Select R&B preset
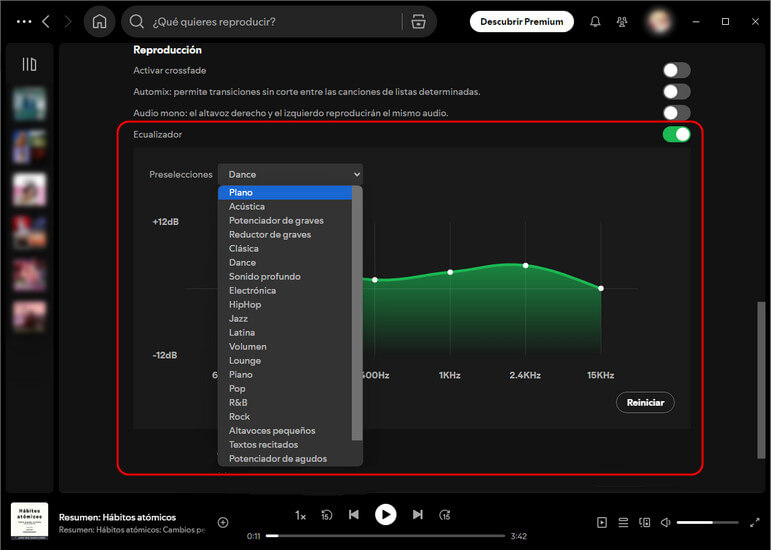This screenshot has width=771, height=550. tap(285, 403)
